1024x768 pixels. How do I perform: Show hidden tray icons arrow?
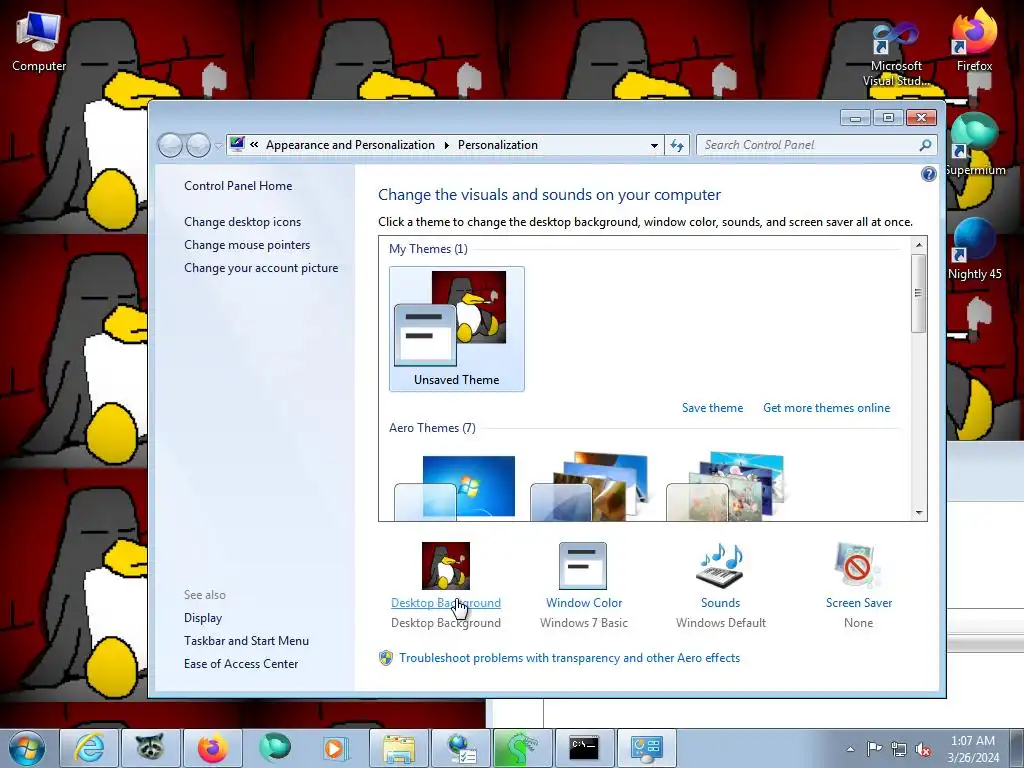(850, 749)
